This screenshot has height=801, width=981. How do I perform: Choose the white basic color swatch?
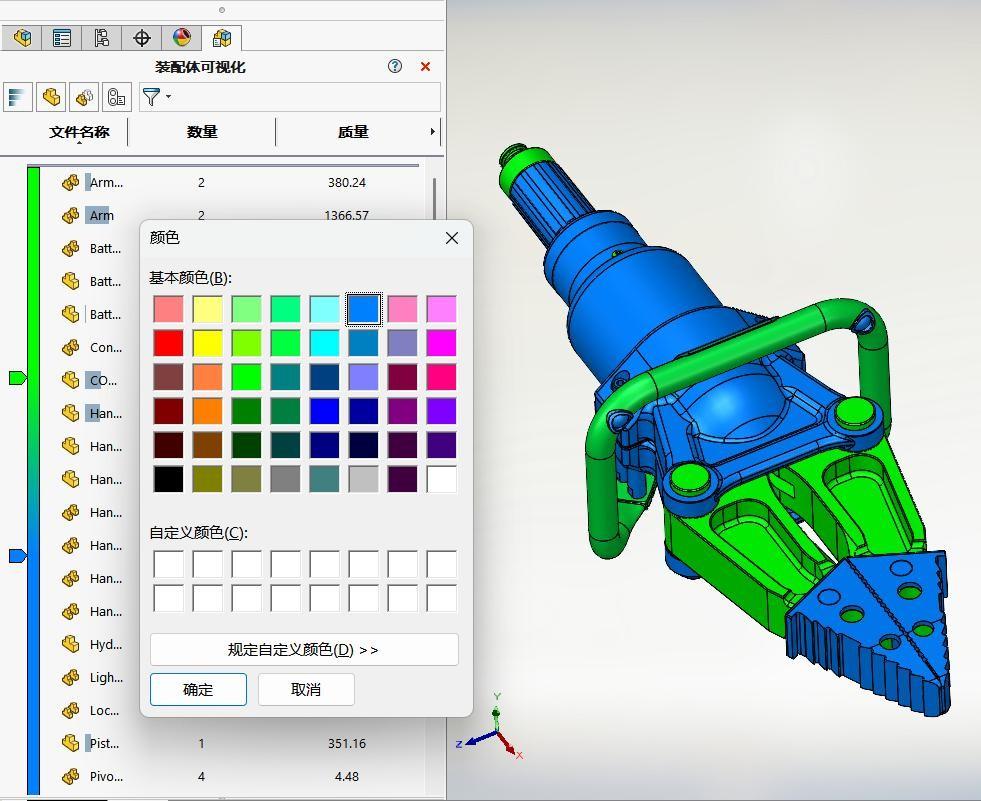[x=441, y=479]
